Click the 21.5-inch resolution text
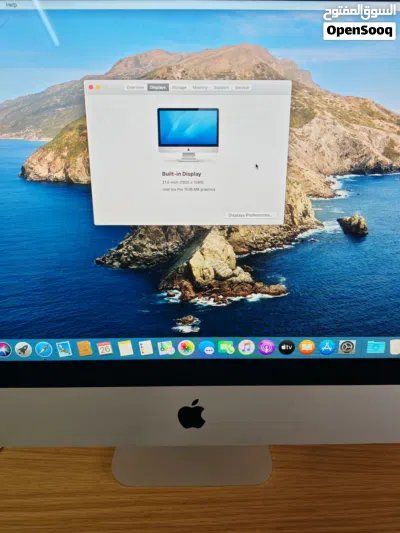Image resolution: width=400 pixels, height=533 pixels. click(x=183, y=182)
